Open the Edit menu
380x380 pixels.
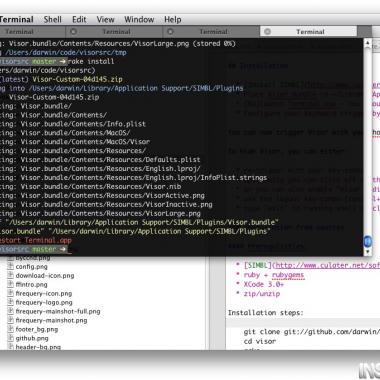tap(79, 20)
